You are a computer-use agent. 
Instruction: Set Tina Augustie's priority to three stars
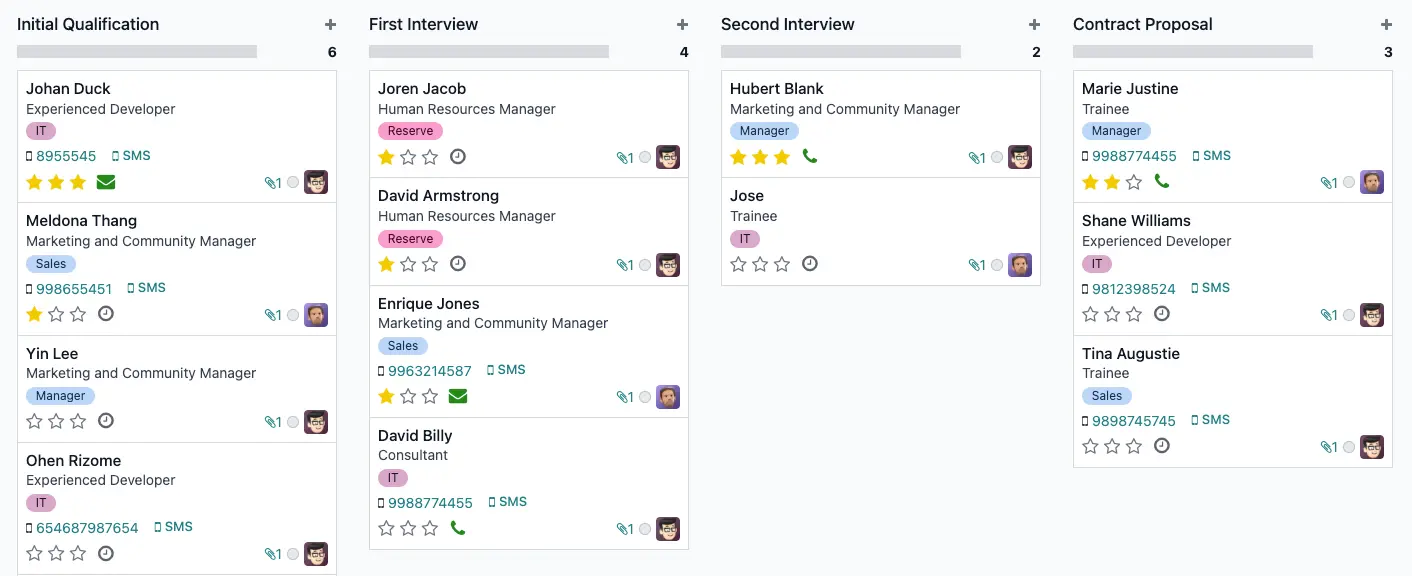[x=1134, y=446]
